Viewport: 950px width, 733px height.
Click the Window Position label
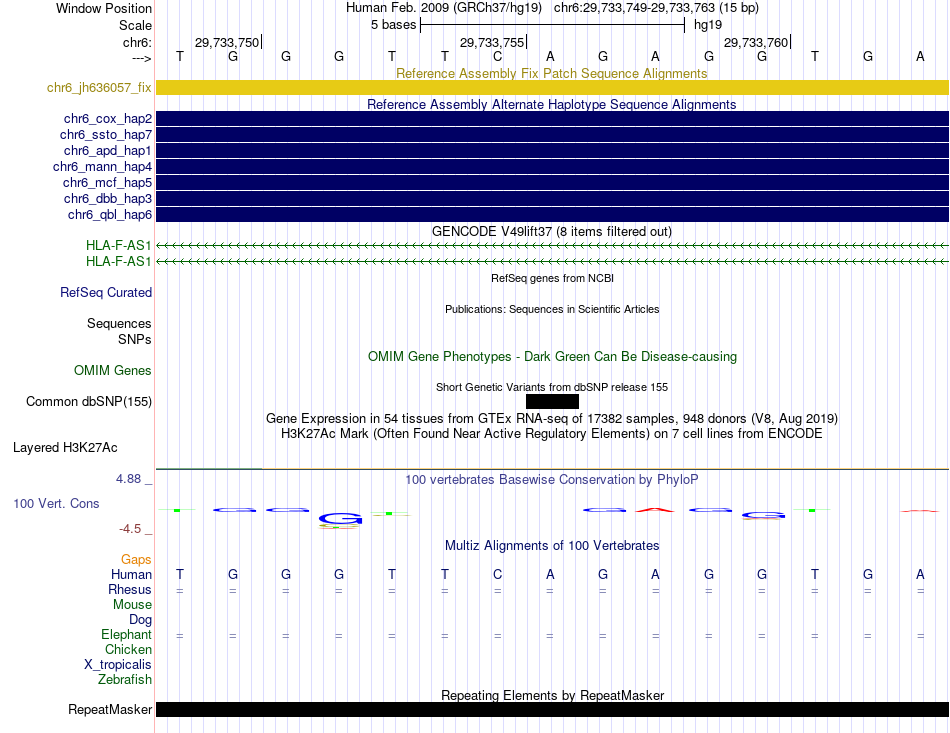(x=104, y=8)
